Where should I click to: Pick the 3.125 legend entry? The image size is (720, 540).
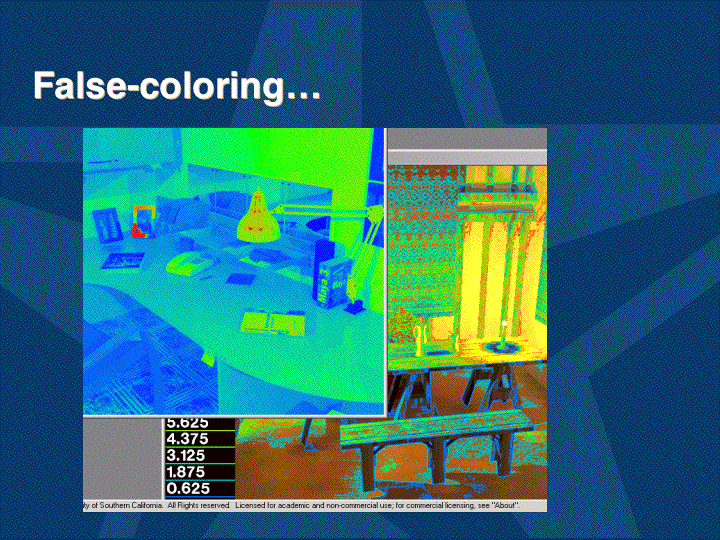(187, 455)
